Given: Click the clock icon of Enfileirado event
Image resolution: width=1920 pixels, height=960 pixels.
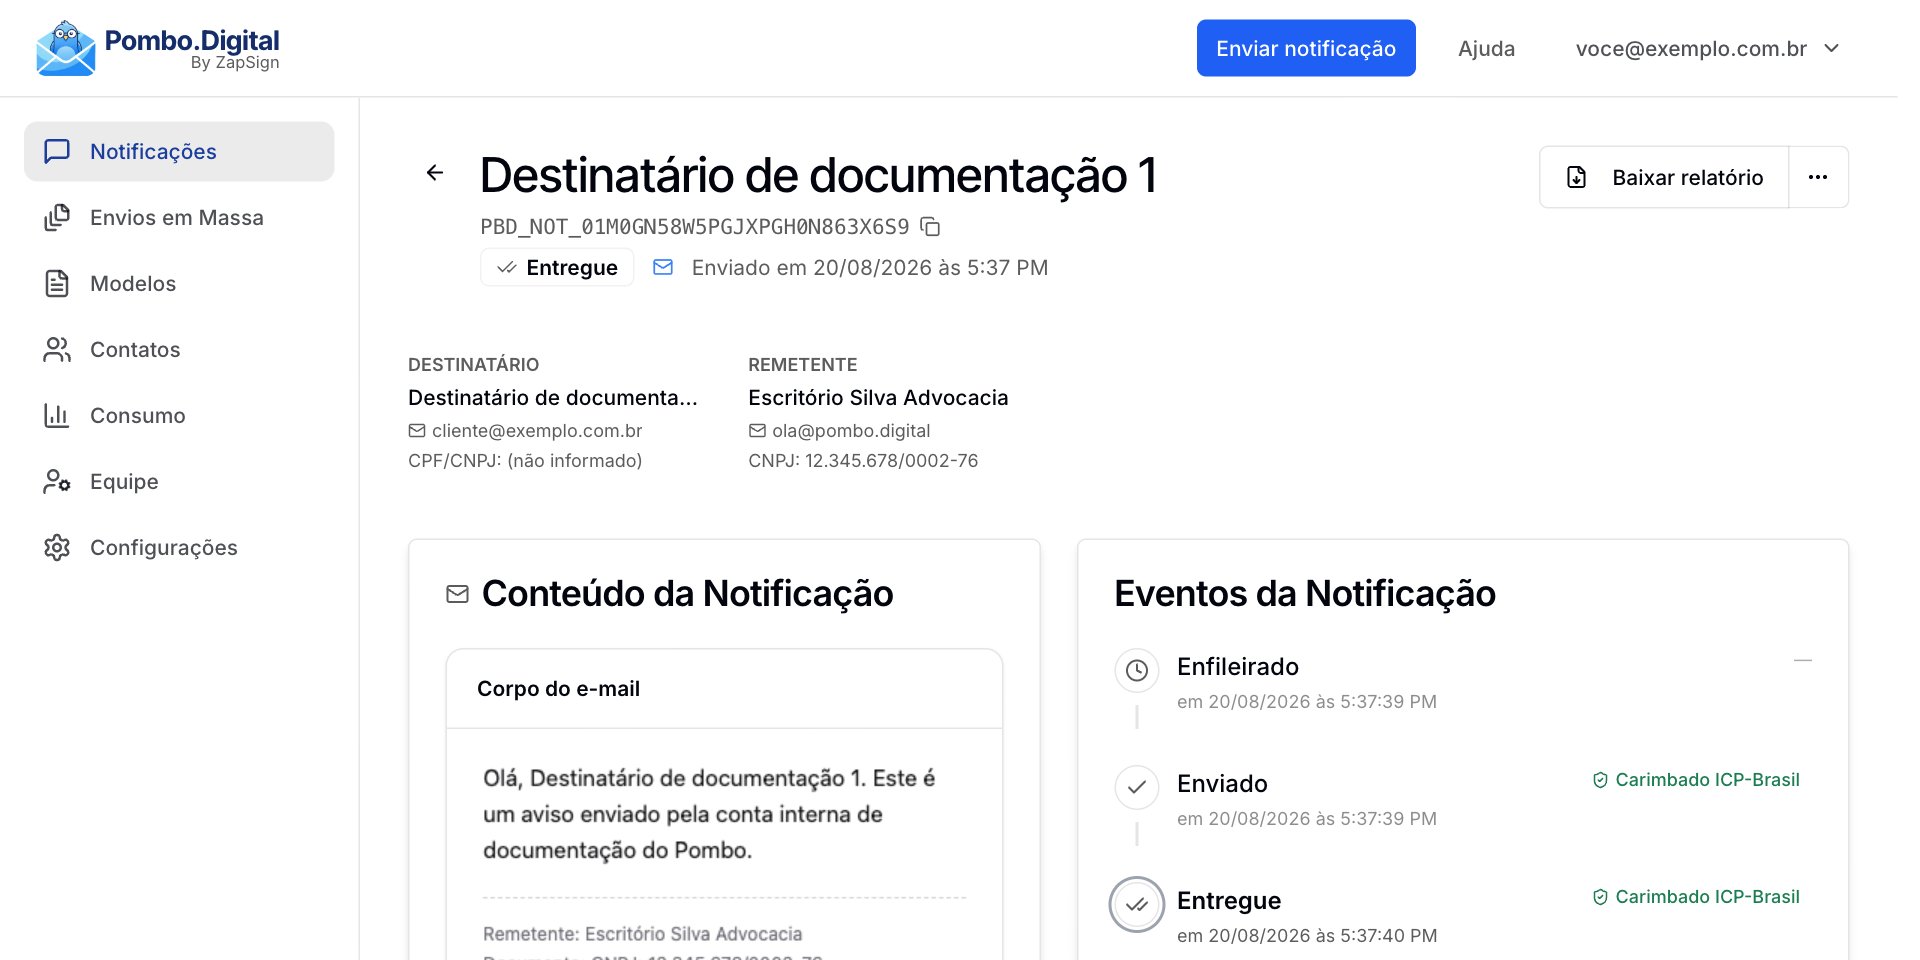Looking at the screenshot, I should click(1137, 670).
